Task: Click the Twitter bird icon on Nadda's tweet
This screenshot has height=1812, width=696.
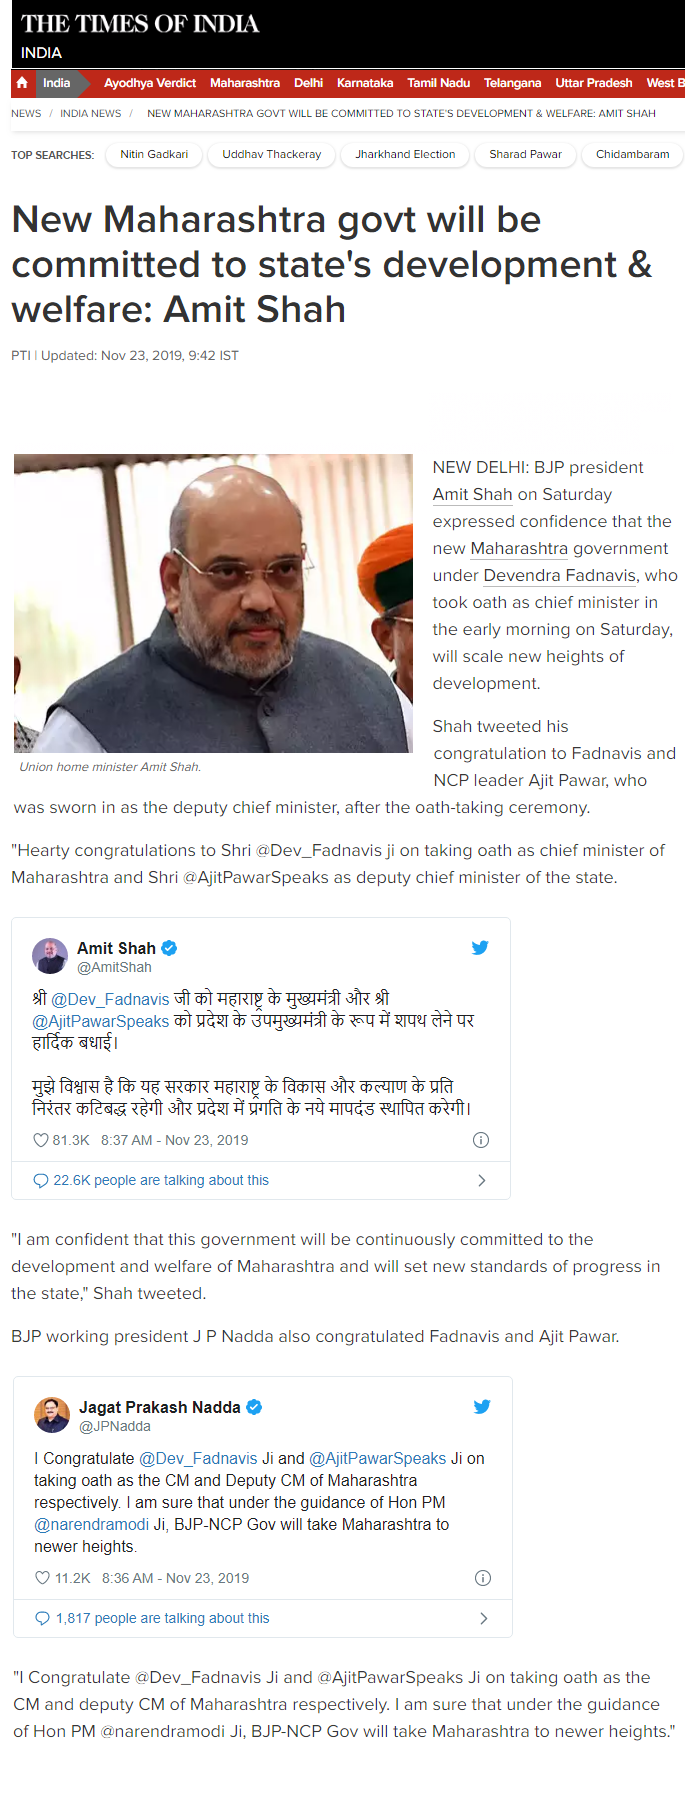Action: (482, 1406)
